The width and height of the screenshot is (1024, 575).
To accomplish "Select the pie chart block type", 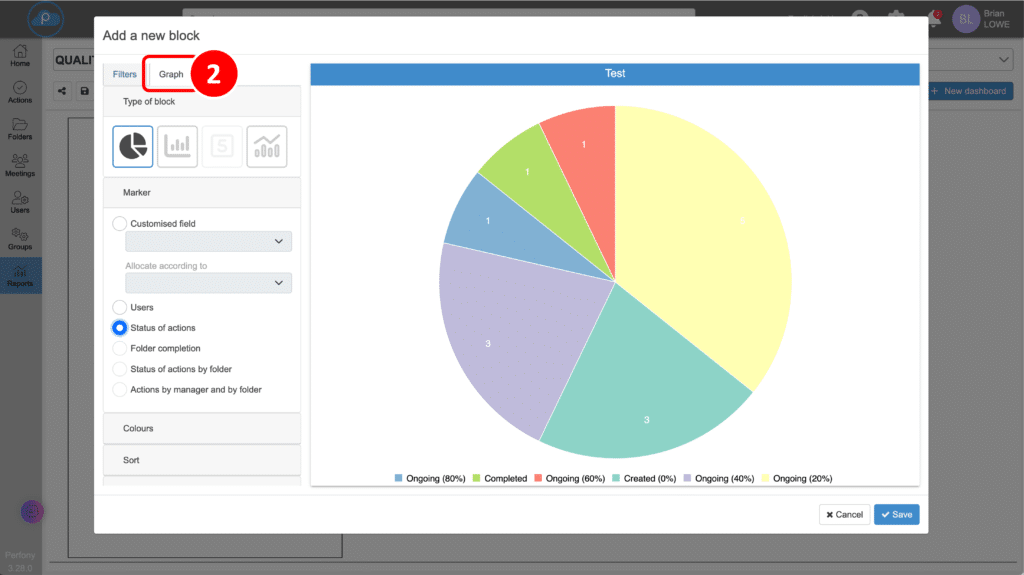I will (133, 146).
